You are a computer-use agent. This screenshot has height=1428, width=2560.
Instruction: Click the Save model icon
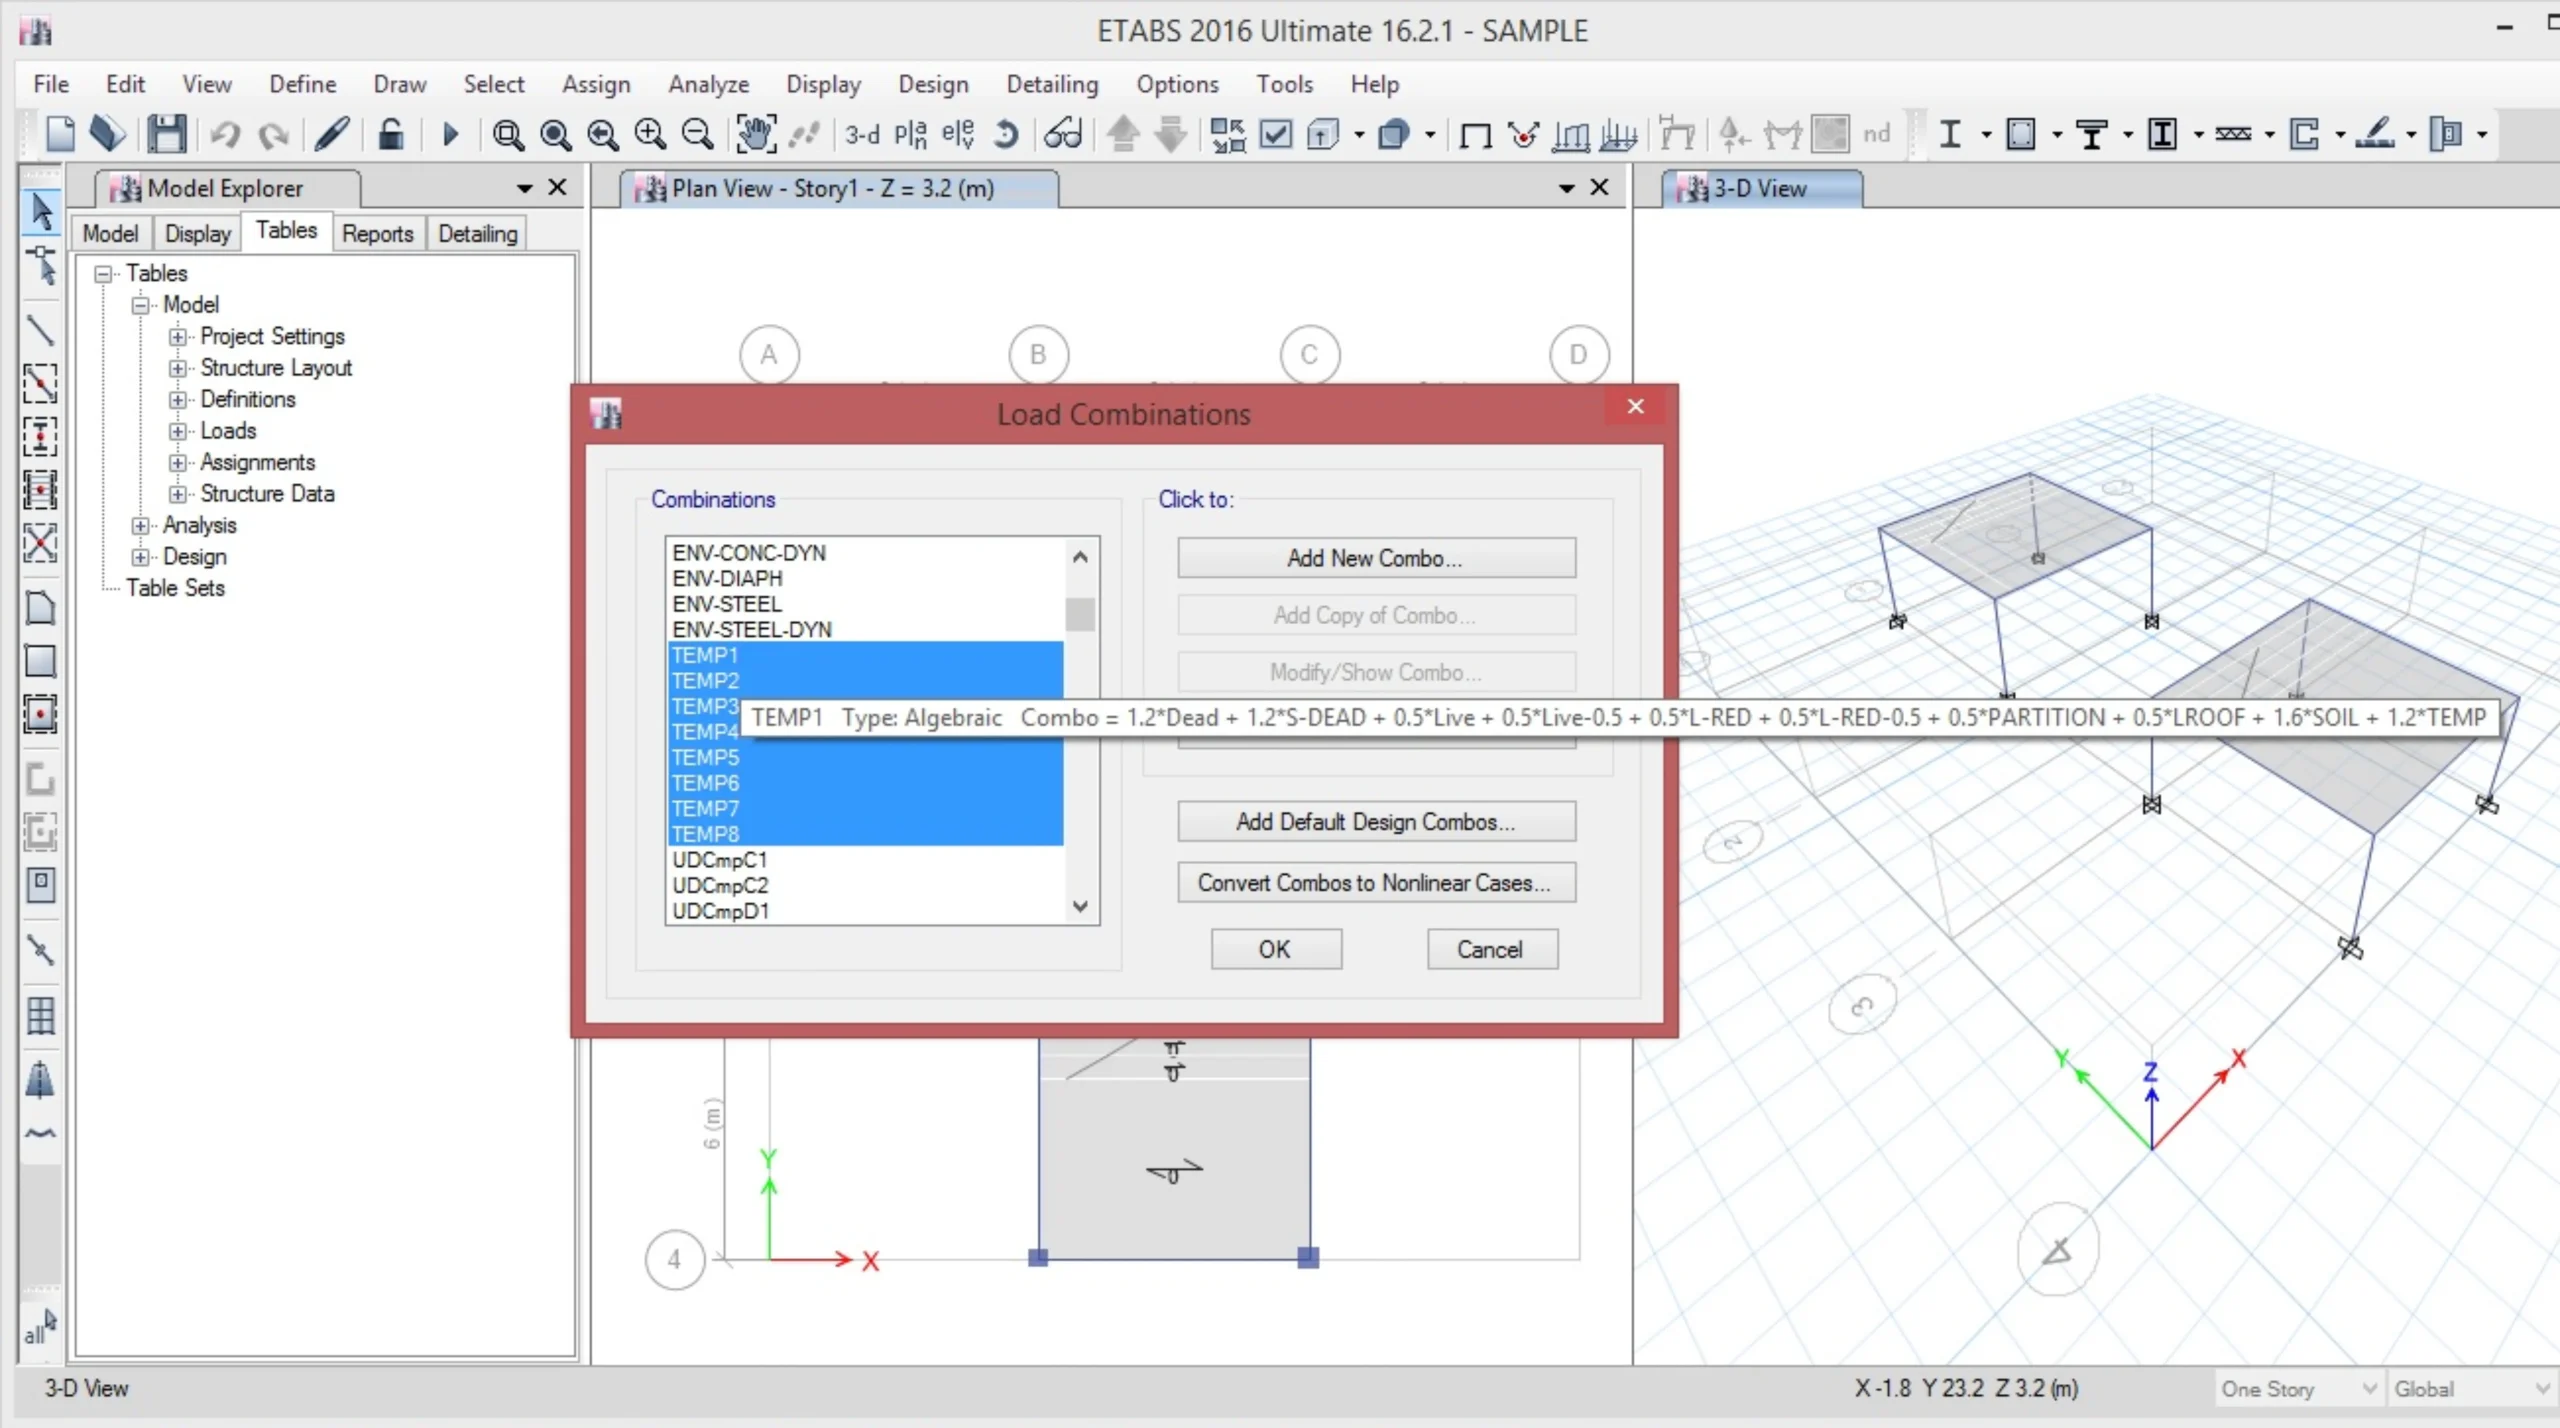coord(167,134)
